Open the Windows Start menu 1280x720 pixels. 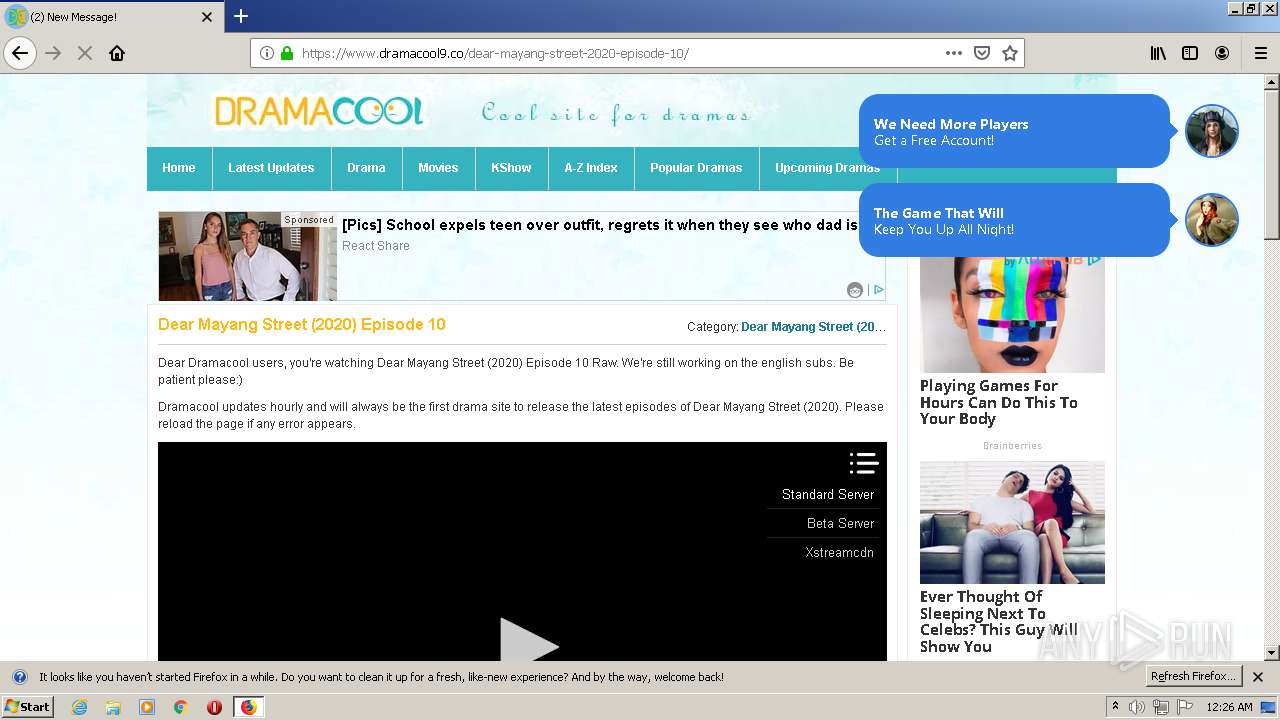28,707
